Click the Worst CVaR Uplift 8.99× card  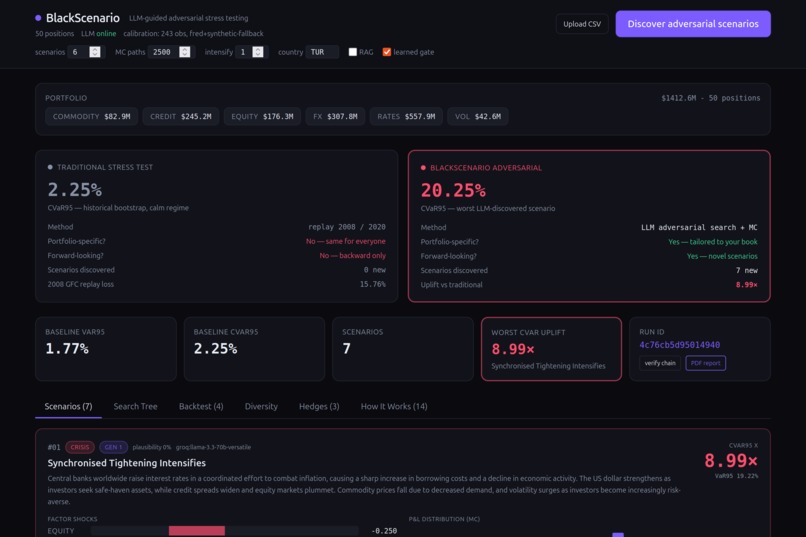551,349
